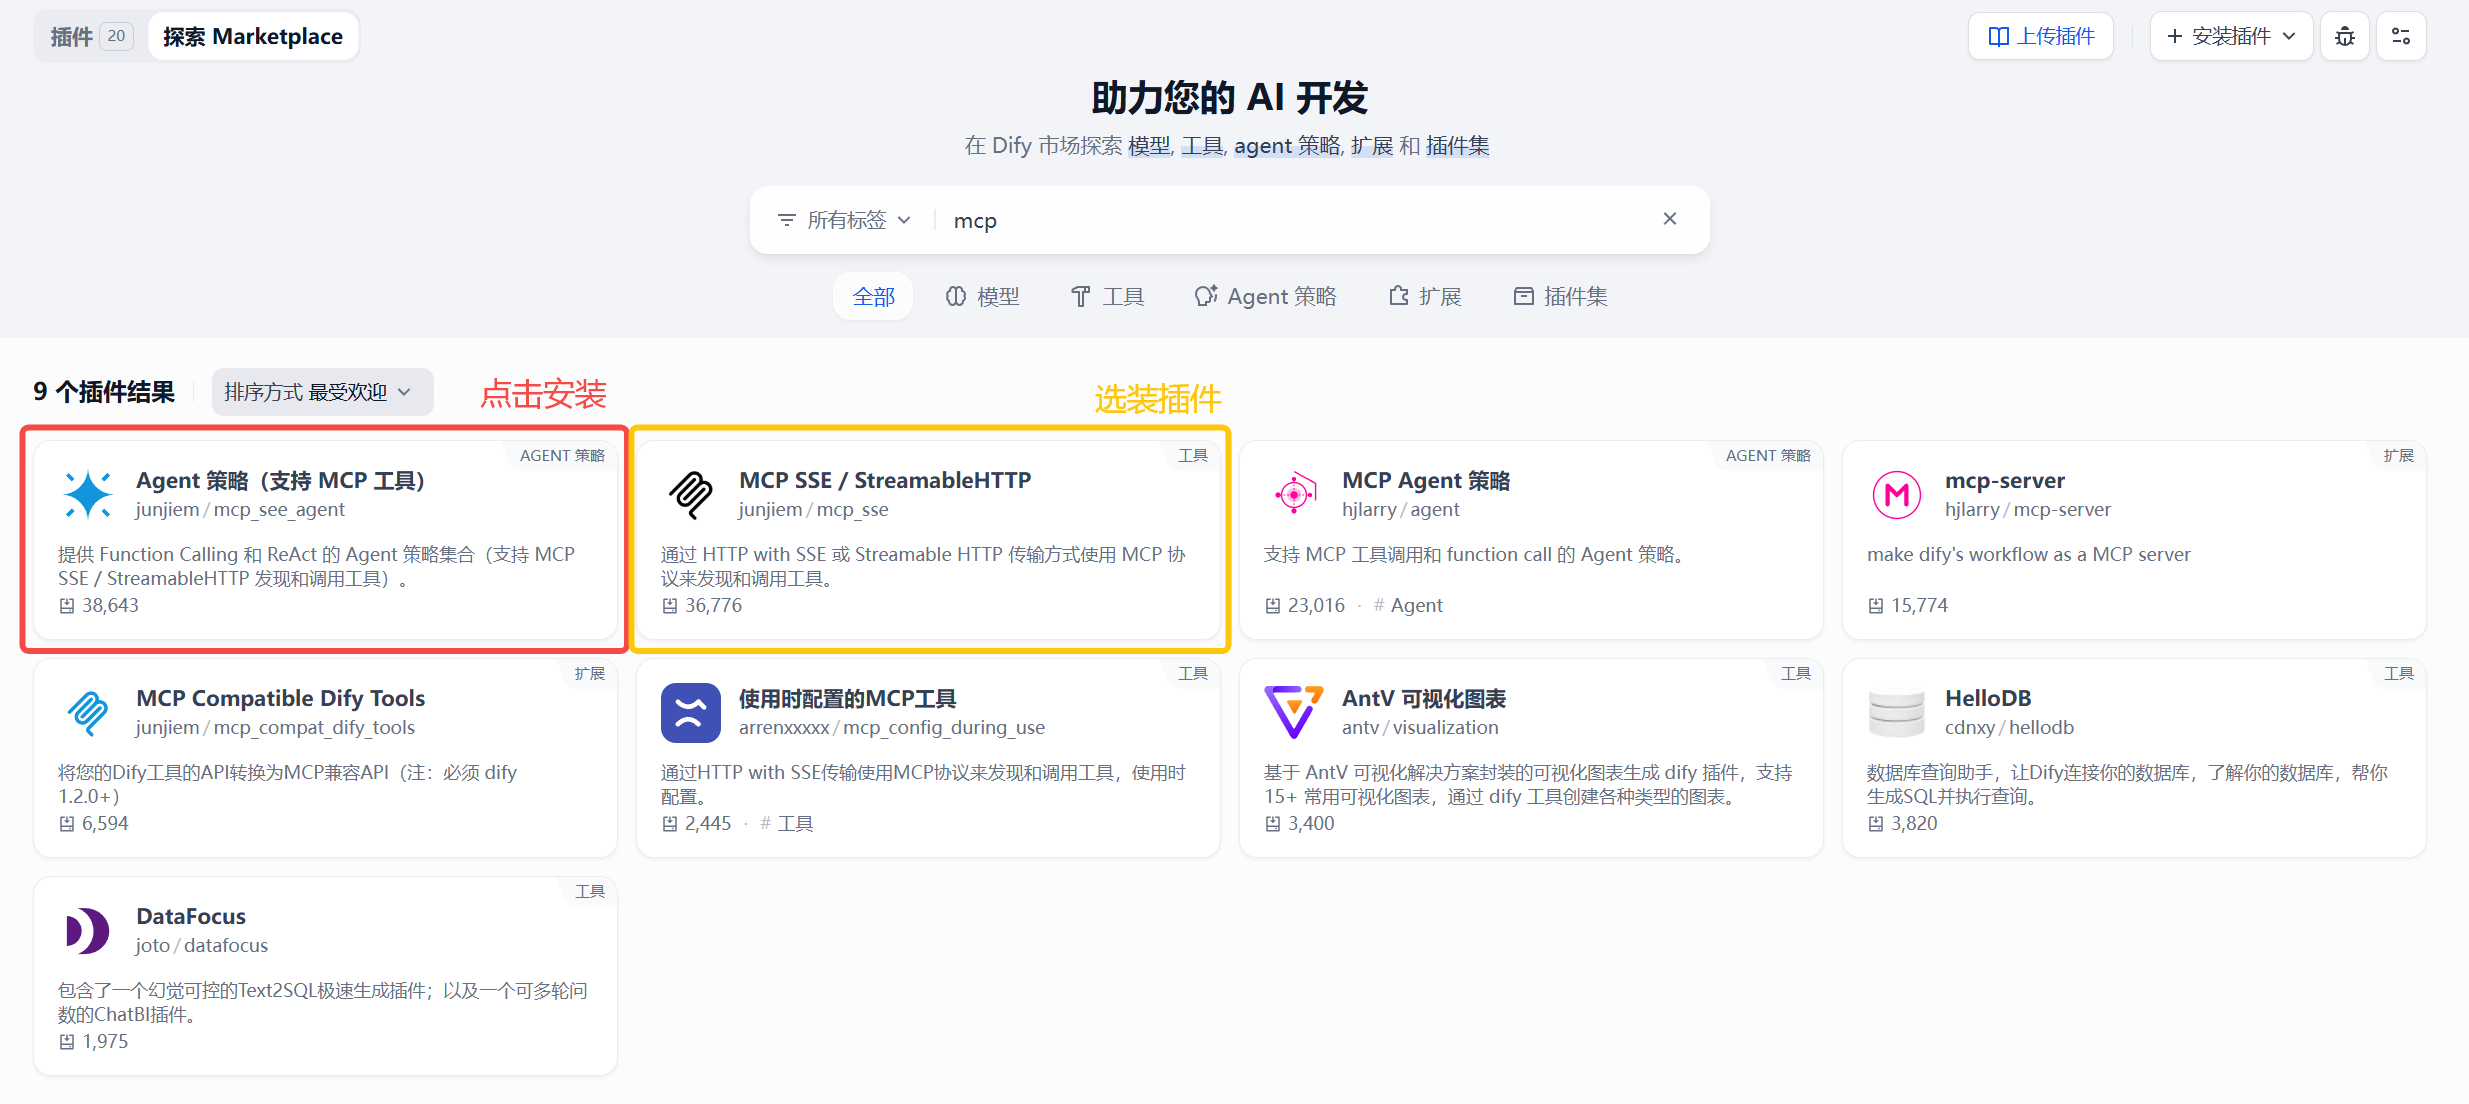Click the 上传插件 button
The height and width of the screenshot is (1104, 2469).
point(2039,35)
